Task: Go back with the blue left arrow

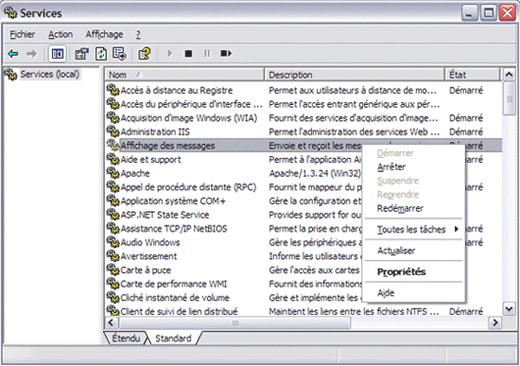Action: [x=13, y=53]
